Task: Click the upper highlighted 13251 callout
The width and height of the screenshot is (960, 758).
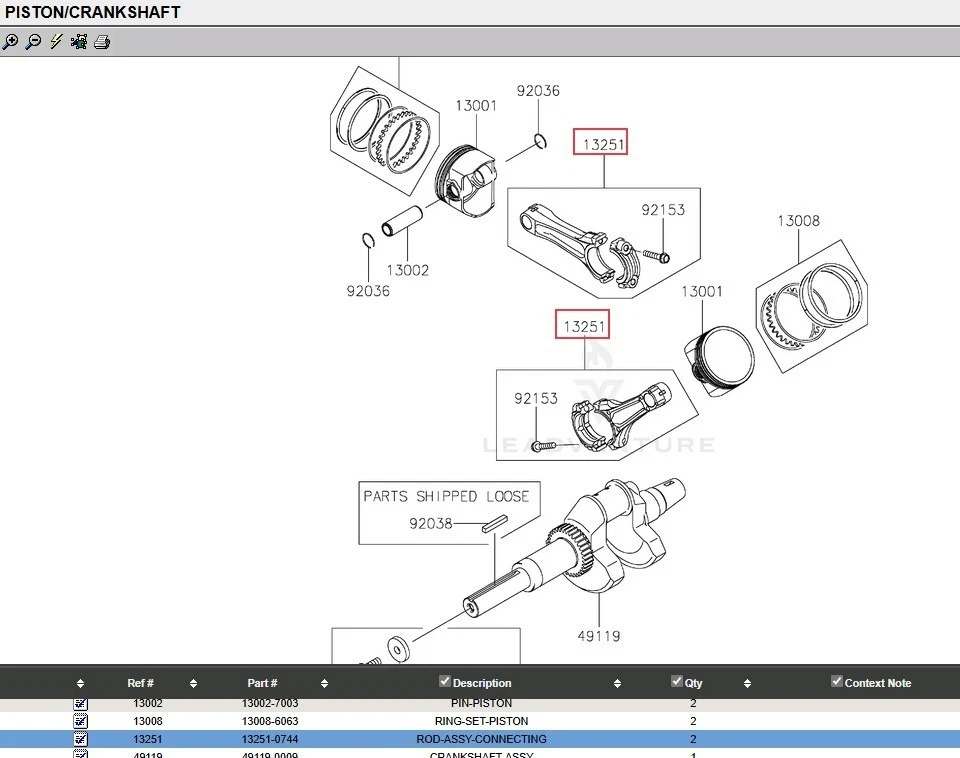Action: [x=600, y=144]
